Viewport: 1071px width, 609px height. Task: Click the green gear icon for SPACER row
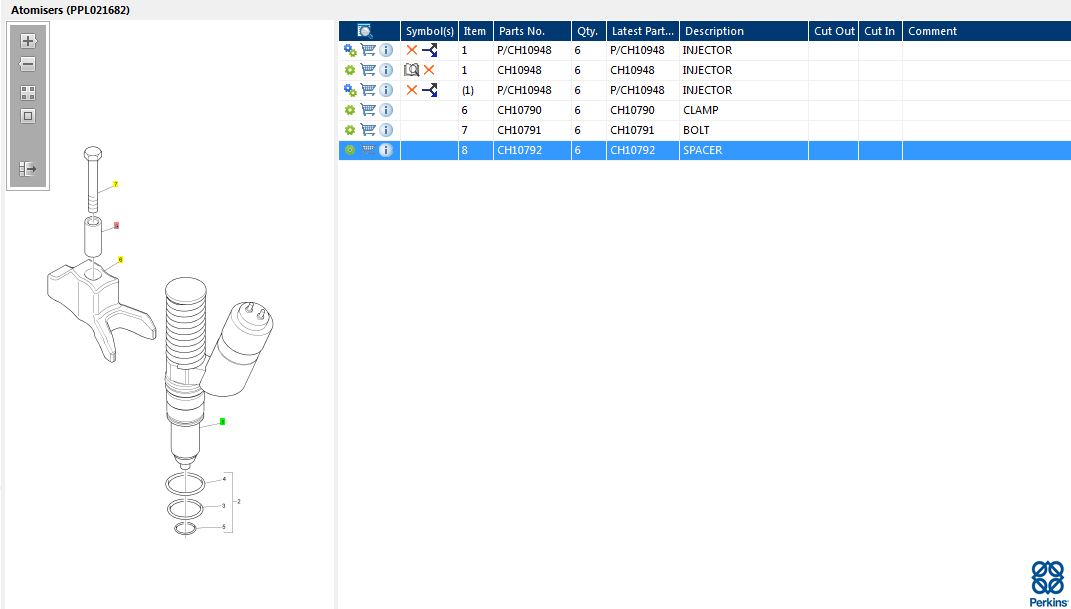pyautogui.click(x=350, y=150)
